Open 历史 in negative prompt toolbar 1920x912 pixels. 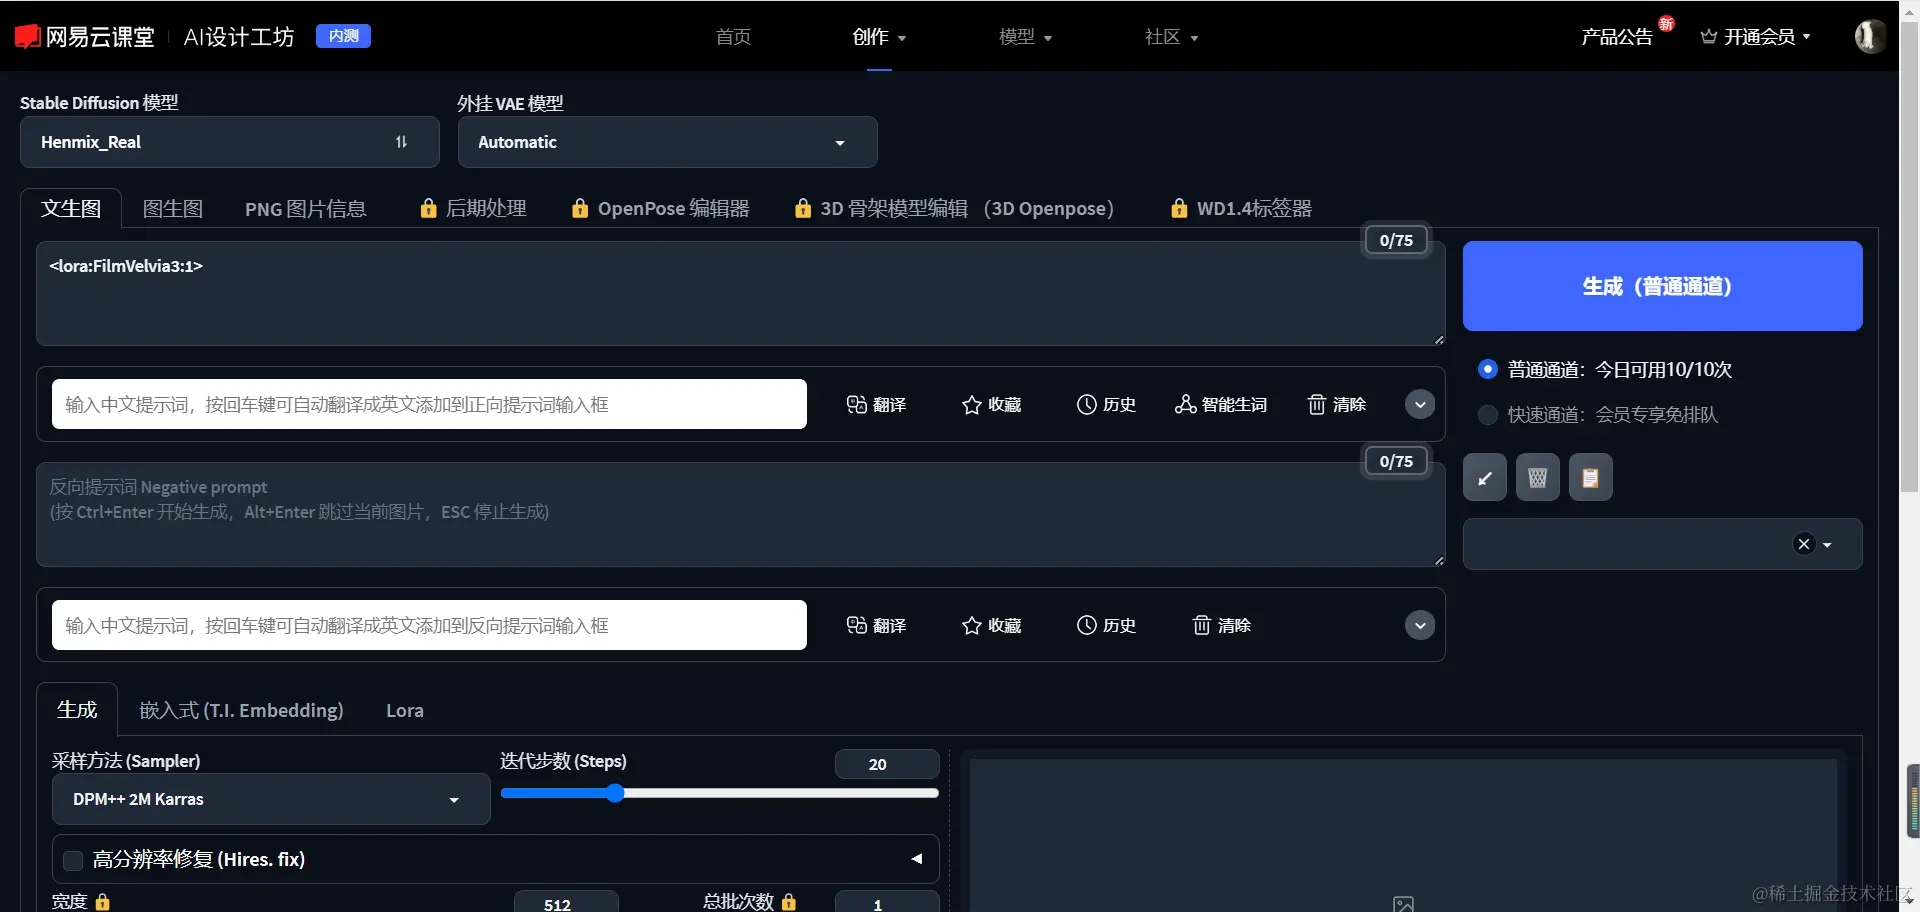click(1106, 625)
